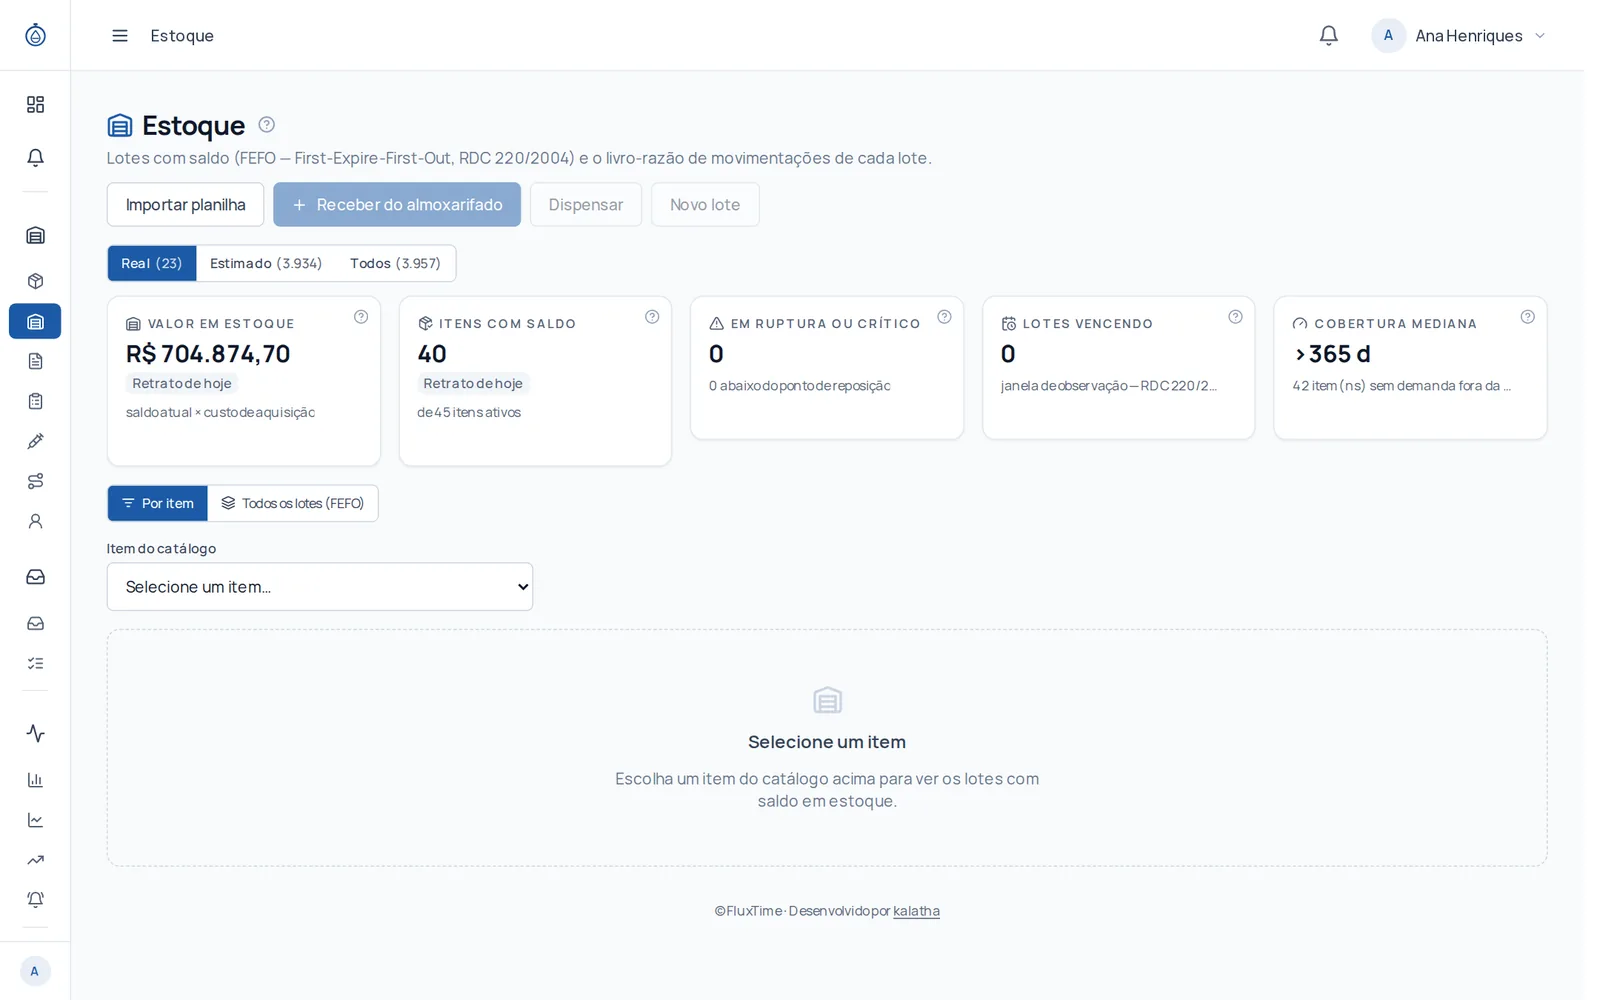Select the Todos (3.957) filter

pyautogui.click(x=395, y=263)
